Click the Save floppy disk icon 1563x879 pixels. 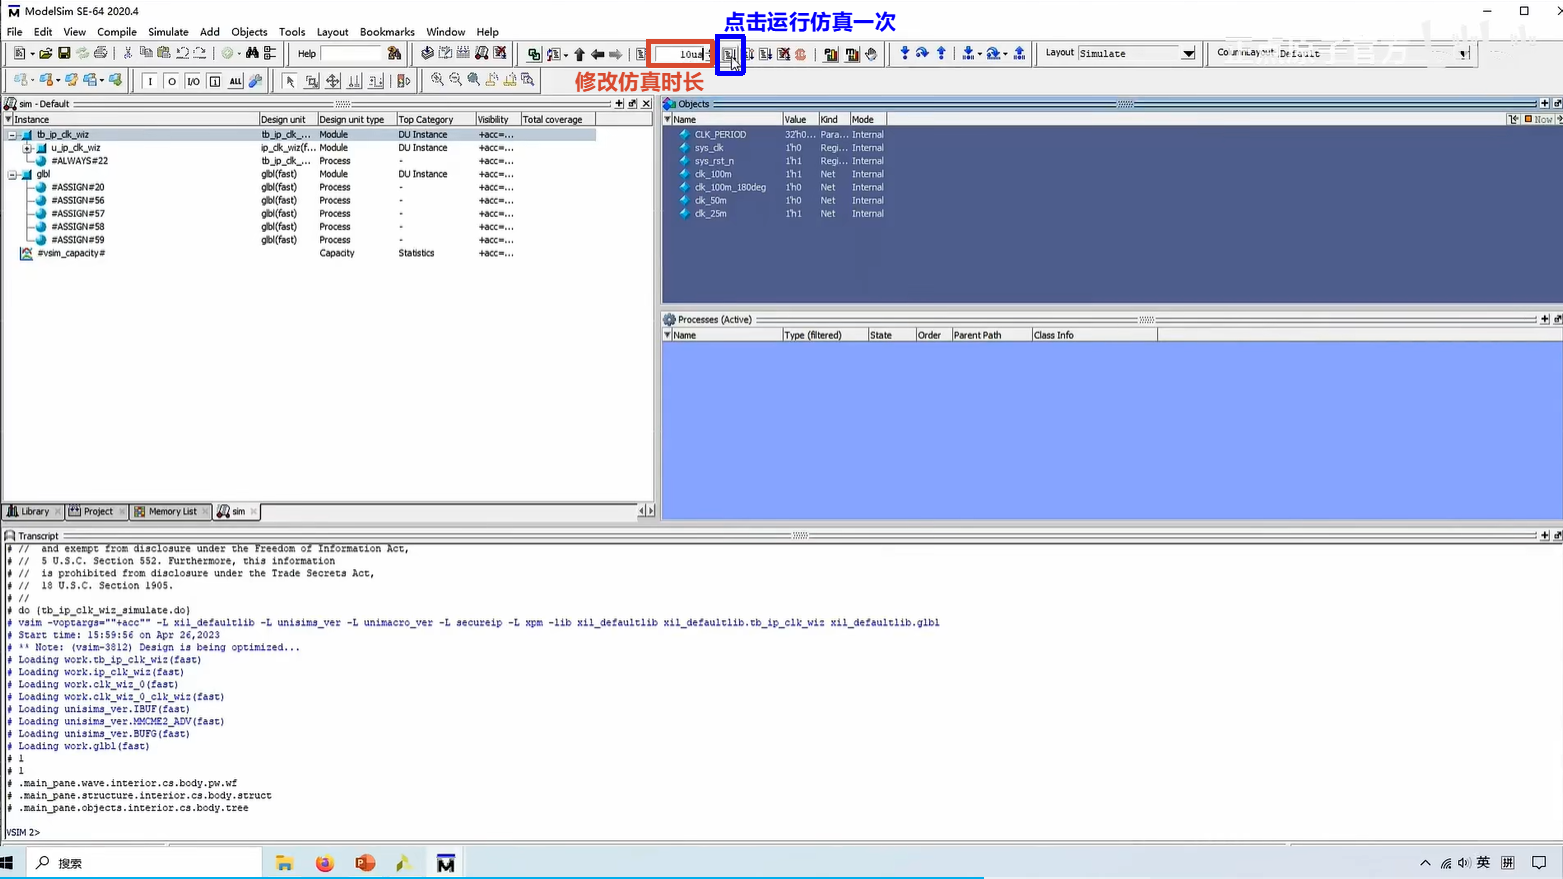(x=64, y=53)
